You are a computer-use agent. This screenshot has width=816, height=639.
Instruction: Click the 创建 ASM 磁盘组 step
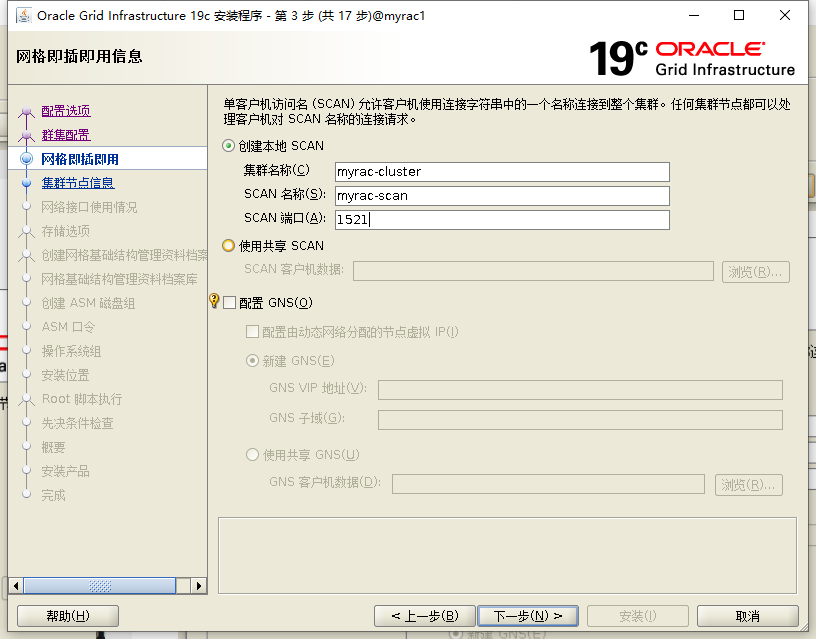click(x=88, y=303)
